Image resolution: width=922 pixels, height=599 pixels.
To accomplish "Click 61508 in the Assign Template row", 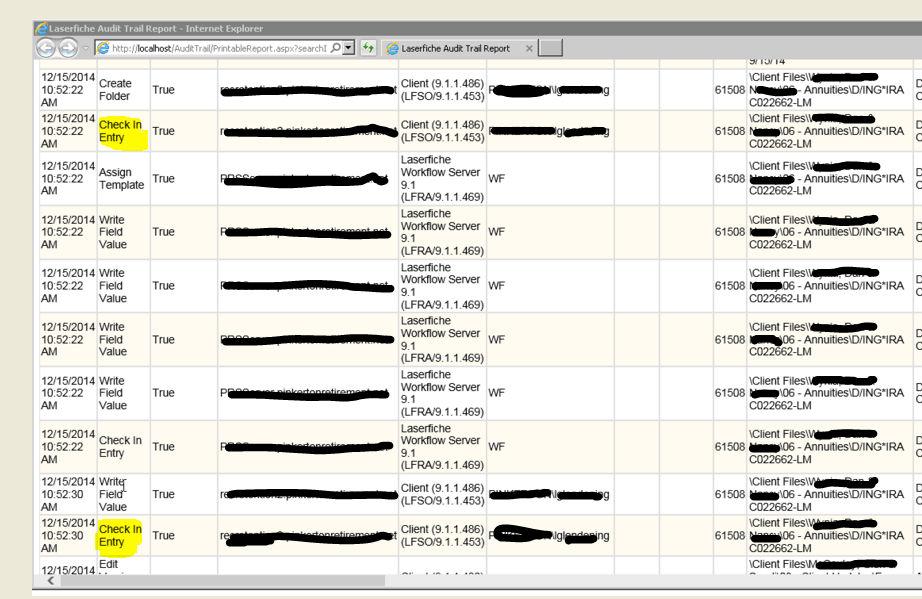I will coord(730,179).
